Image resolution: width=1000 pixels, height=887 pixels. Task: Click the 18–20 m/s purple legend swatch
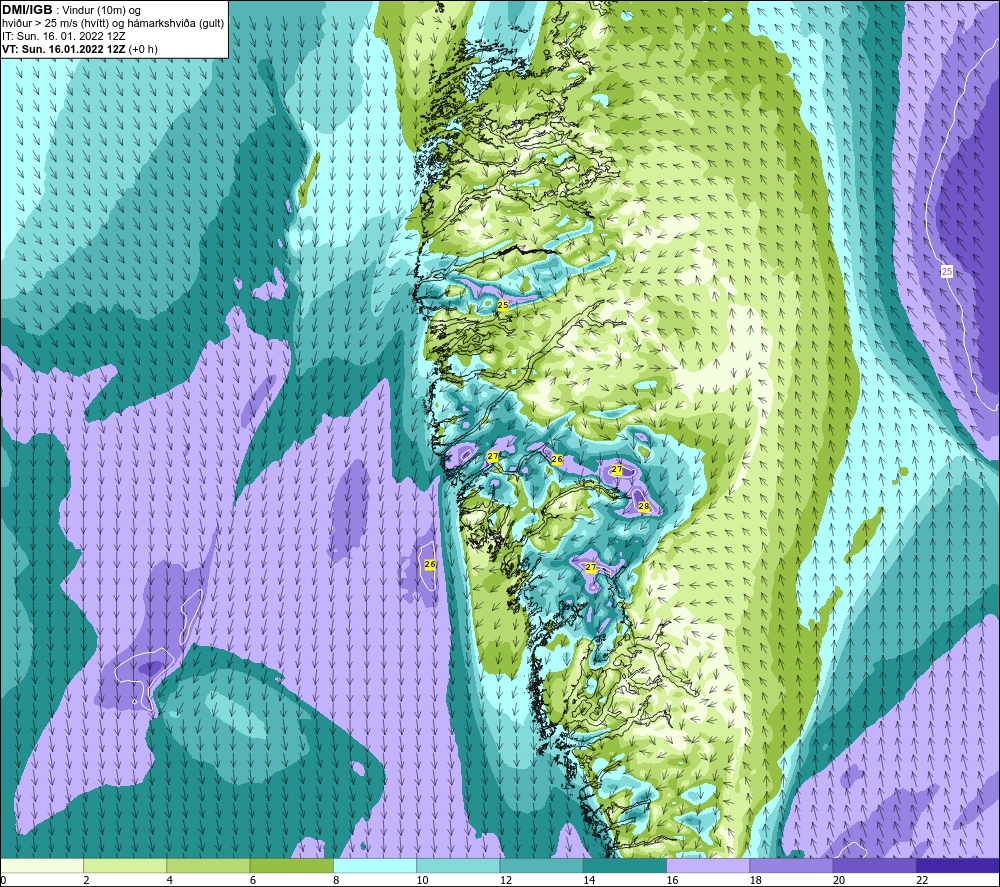click(x=791, y=865)
